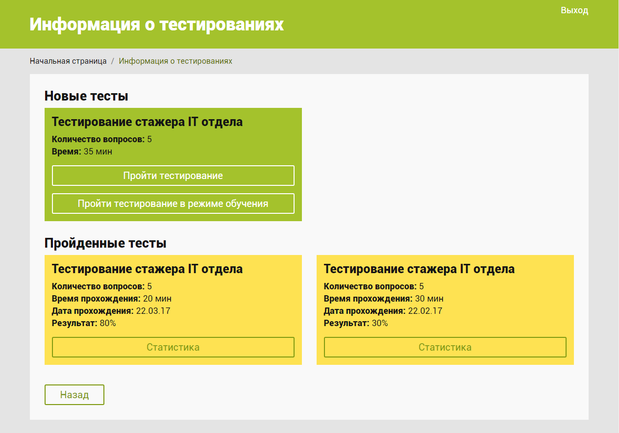Click Пройти тестирование в режиме обучения
619x433 pixels.
point(173,204)
